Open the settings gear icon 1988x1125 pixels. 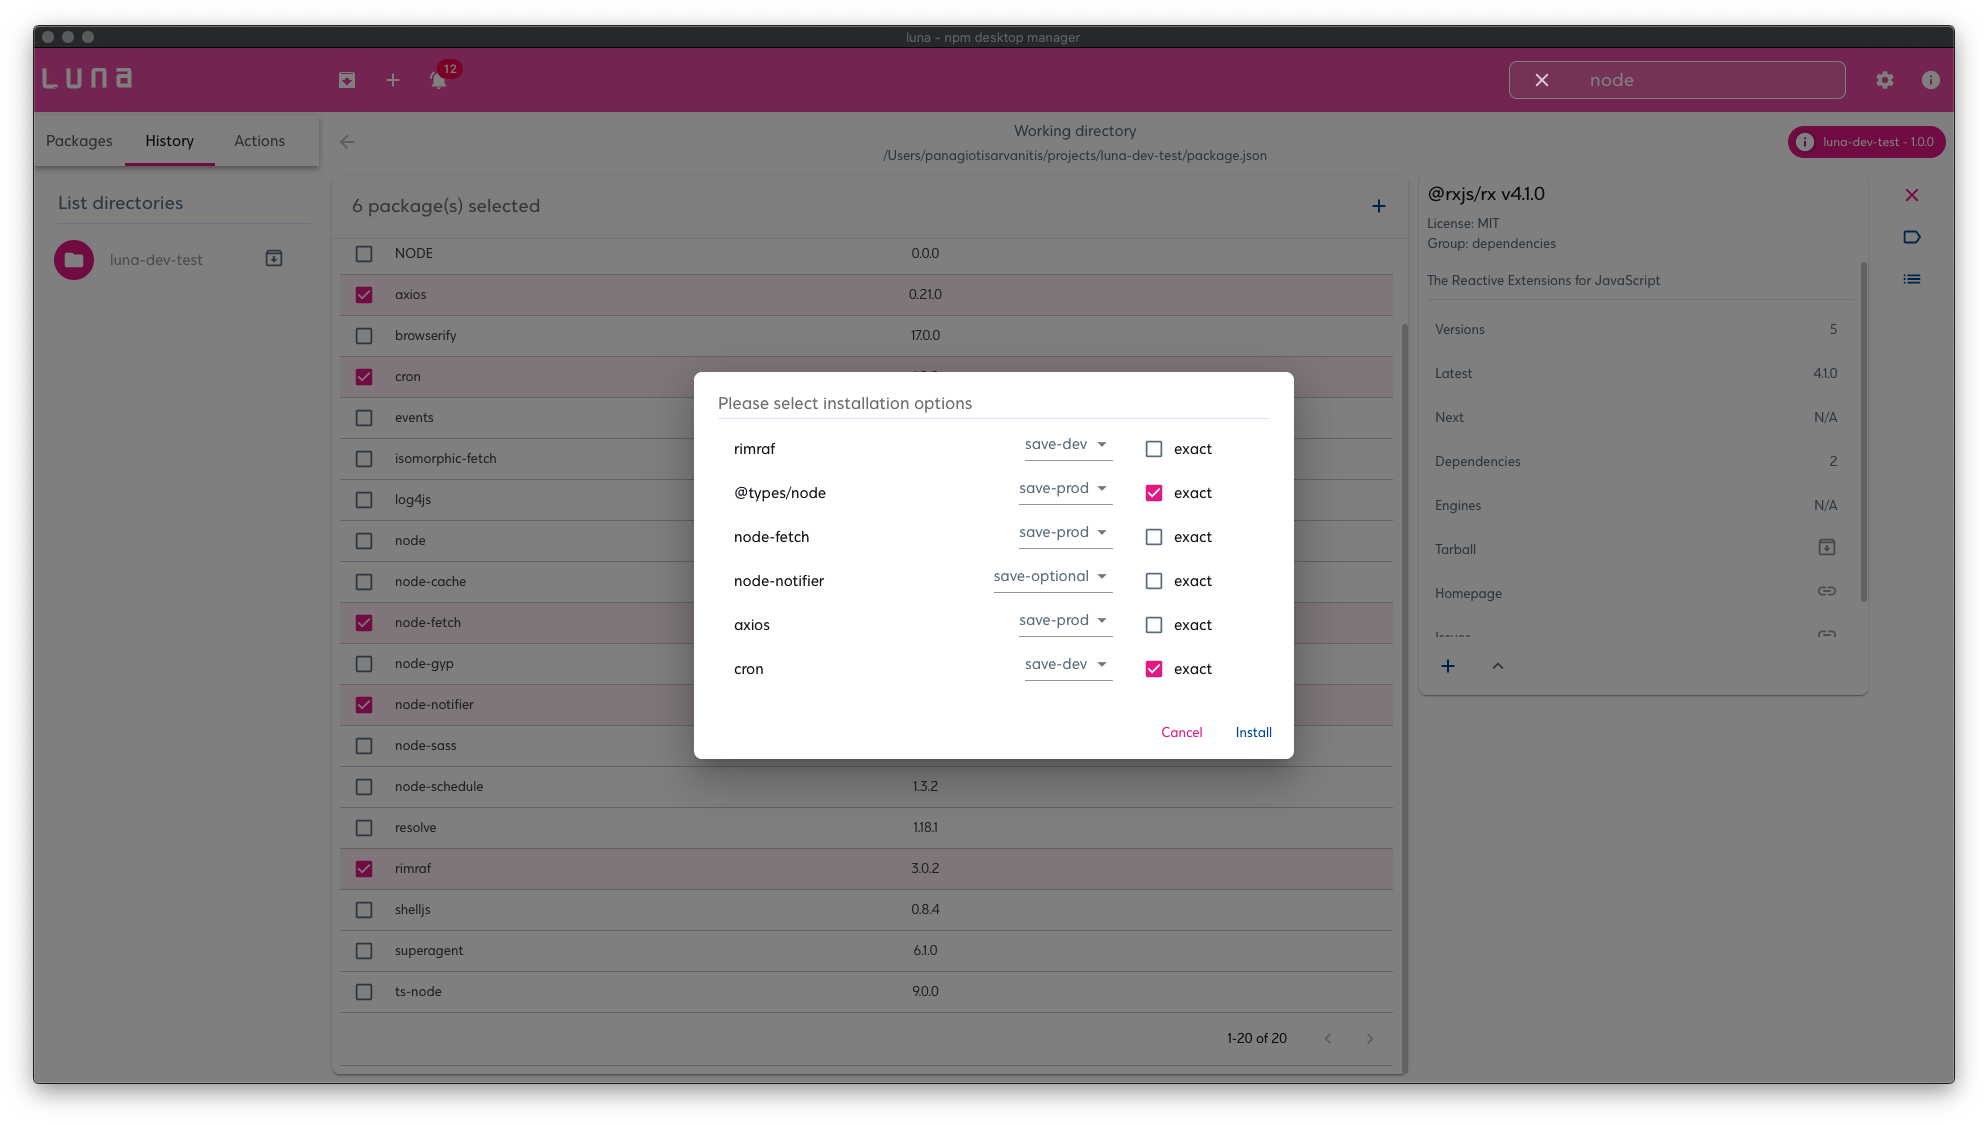pyautogui.click(x=1885, y=80)
